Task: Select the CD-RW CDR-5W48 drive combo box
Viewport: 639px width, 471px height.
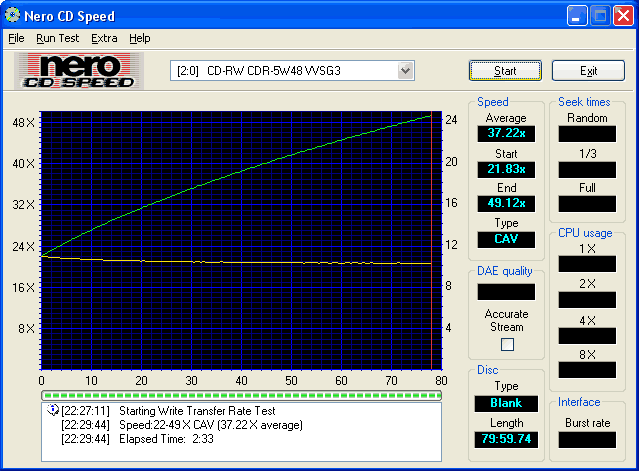Action: click(x=292, y=70)
